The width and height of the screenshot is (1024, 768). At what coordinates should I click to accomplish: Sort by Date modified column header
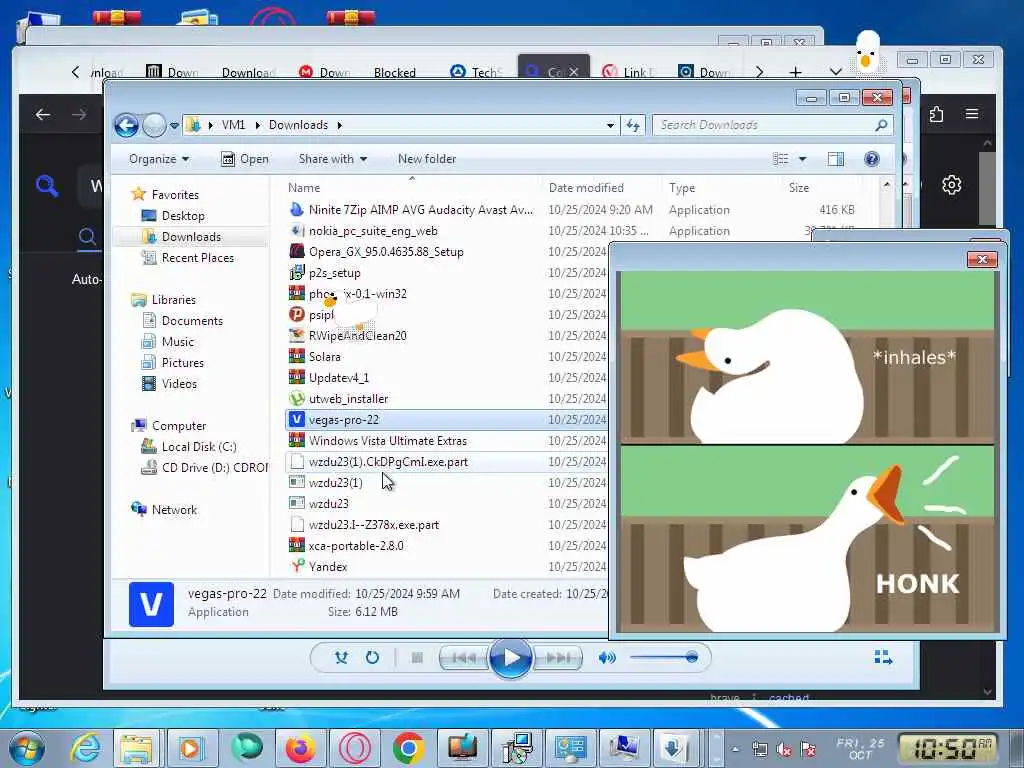586,187
